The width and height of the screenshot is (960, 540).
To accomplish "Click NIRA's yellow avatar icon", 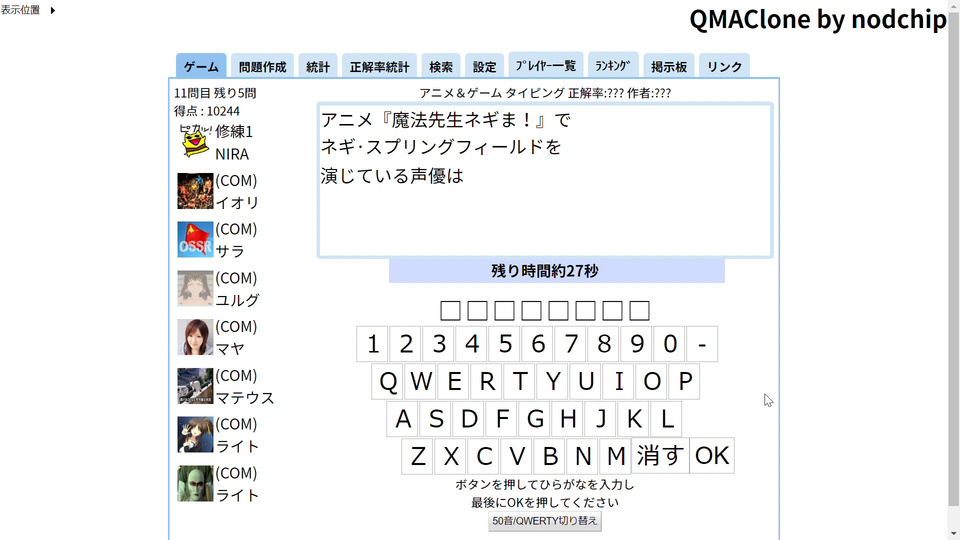I will (195, 142).
